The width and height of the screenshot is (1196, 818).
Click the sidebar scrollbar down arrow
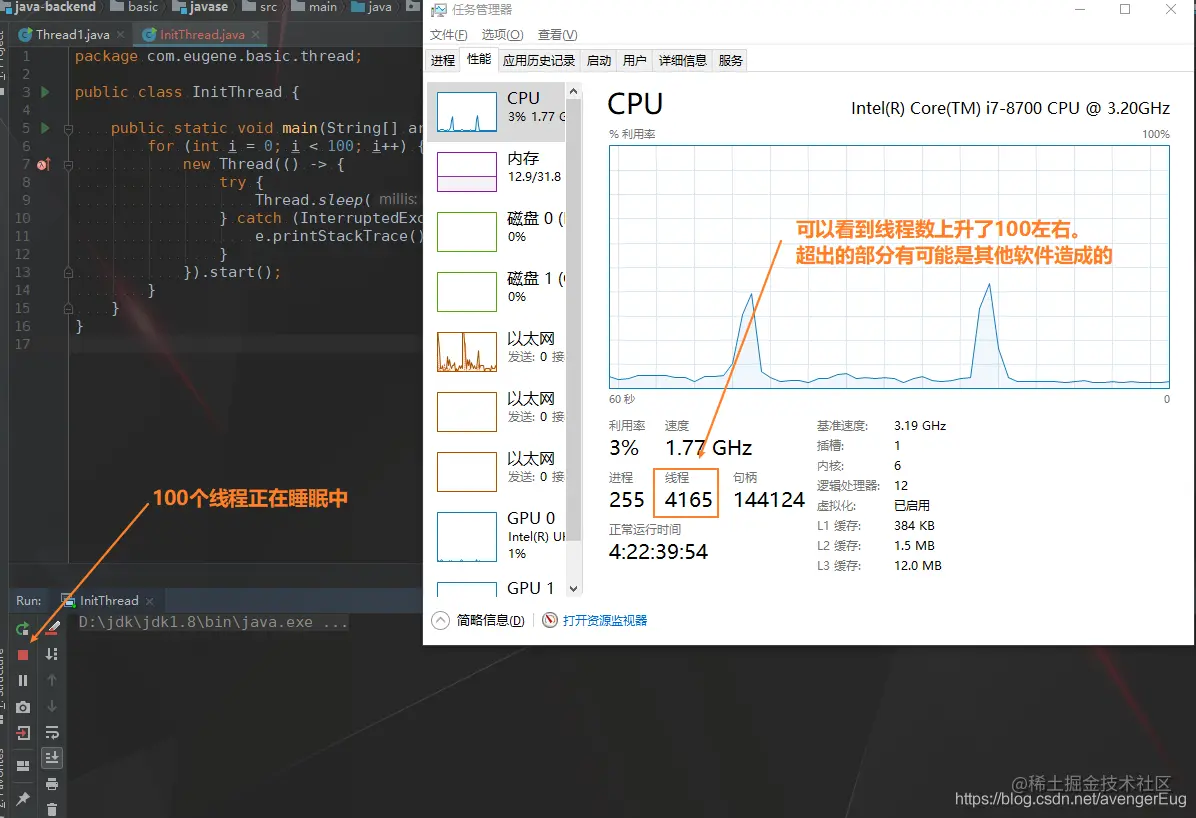(x=574, y=589)
